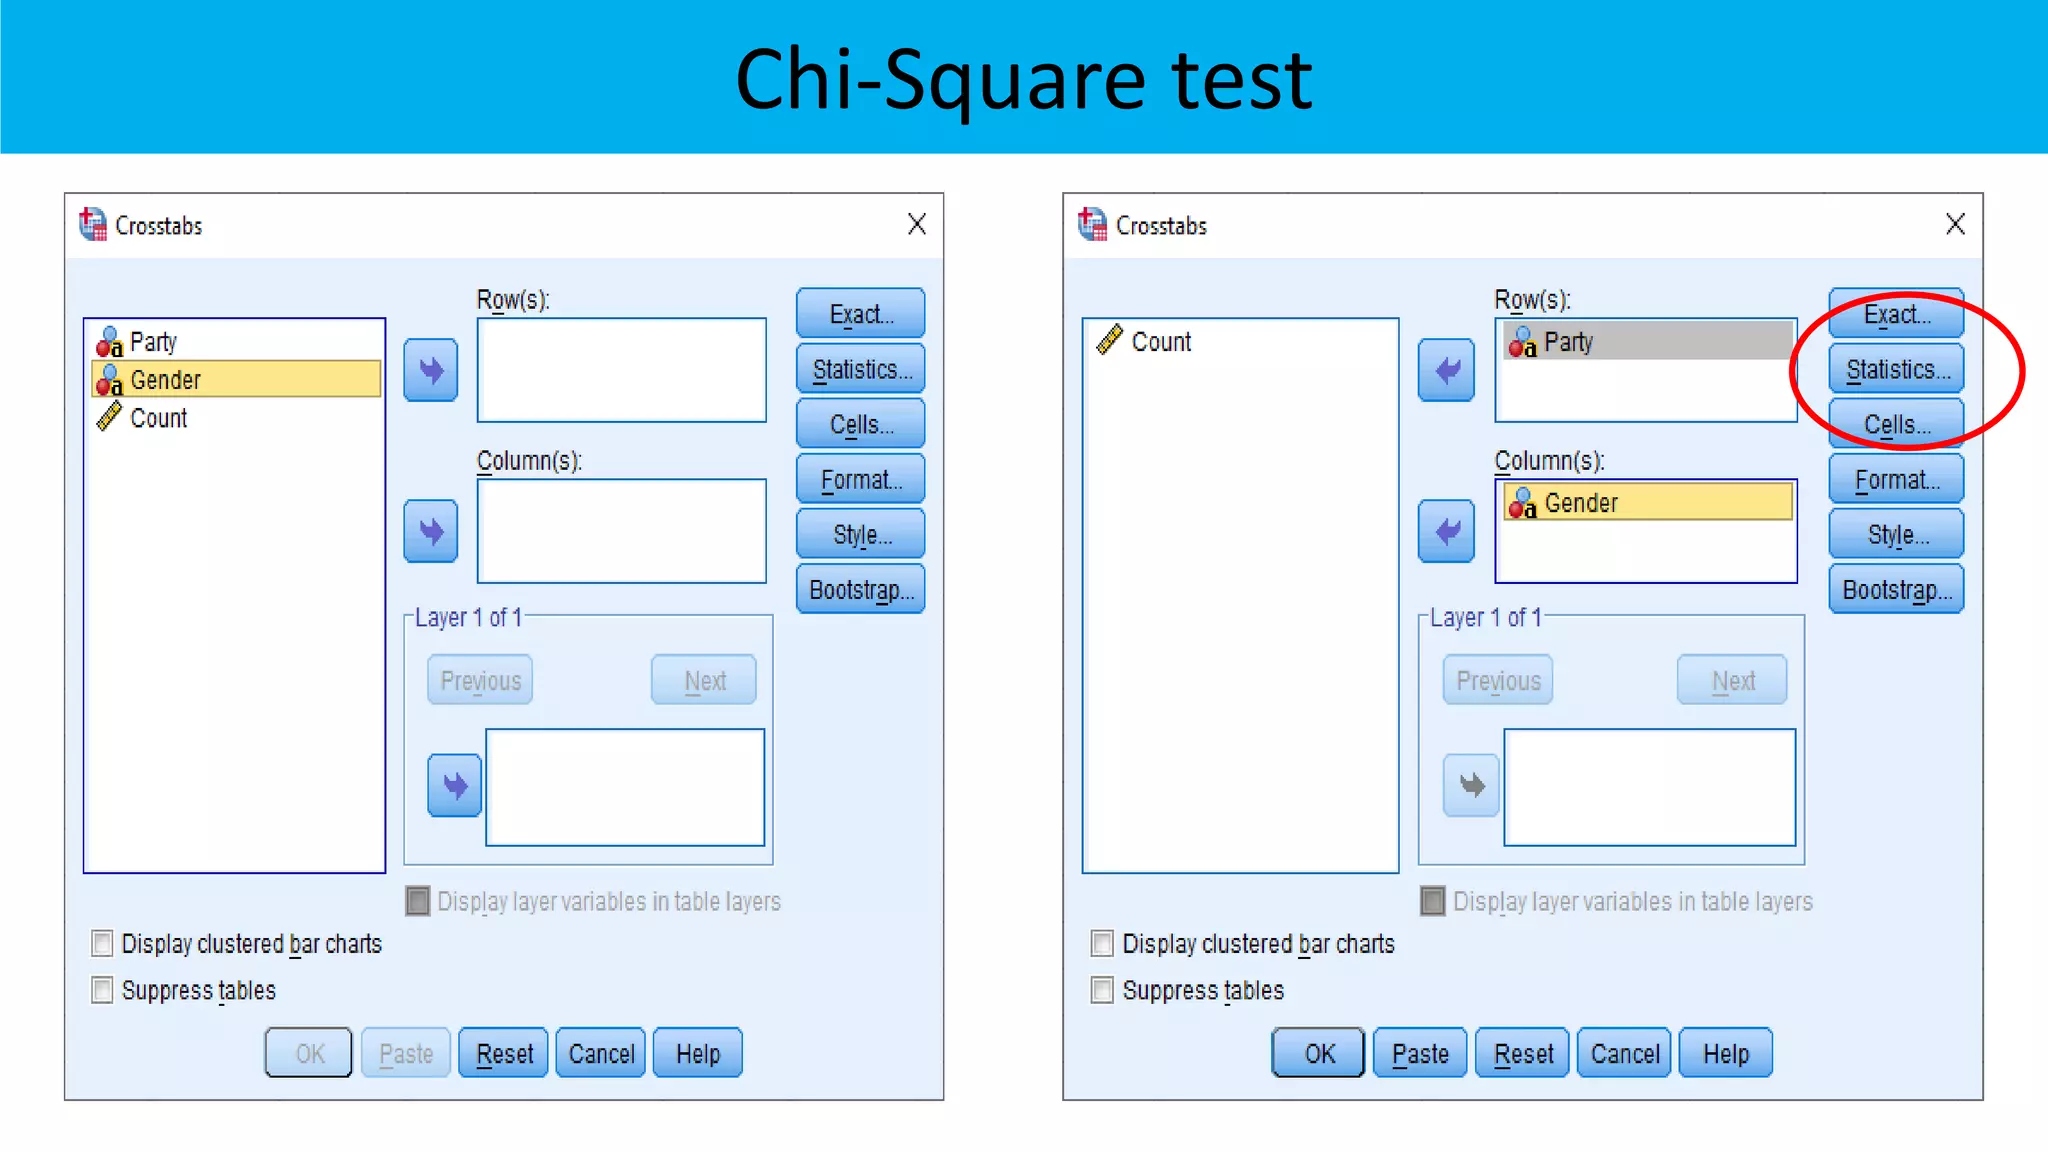Open Statistics... in left Crosstabs dialog
The height and width of the screenshot is (1152, 2048).
pyautogui.click(x=861, y=369)
